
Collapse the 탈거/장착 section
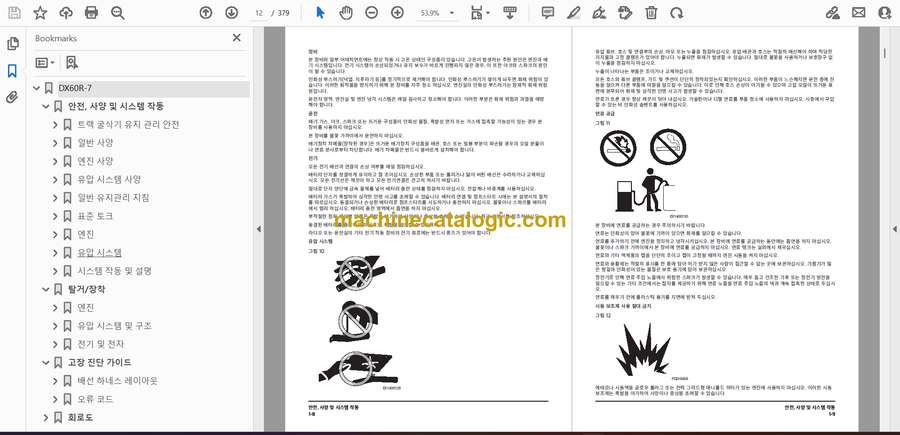coord(46,290)
